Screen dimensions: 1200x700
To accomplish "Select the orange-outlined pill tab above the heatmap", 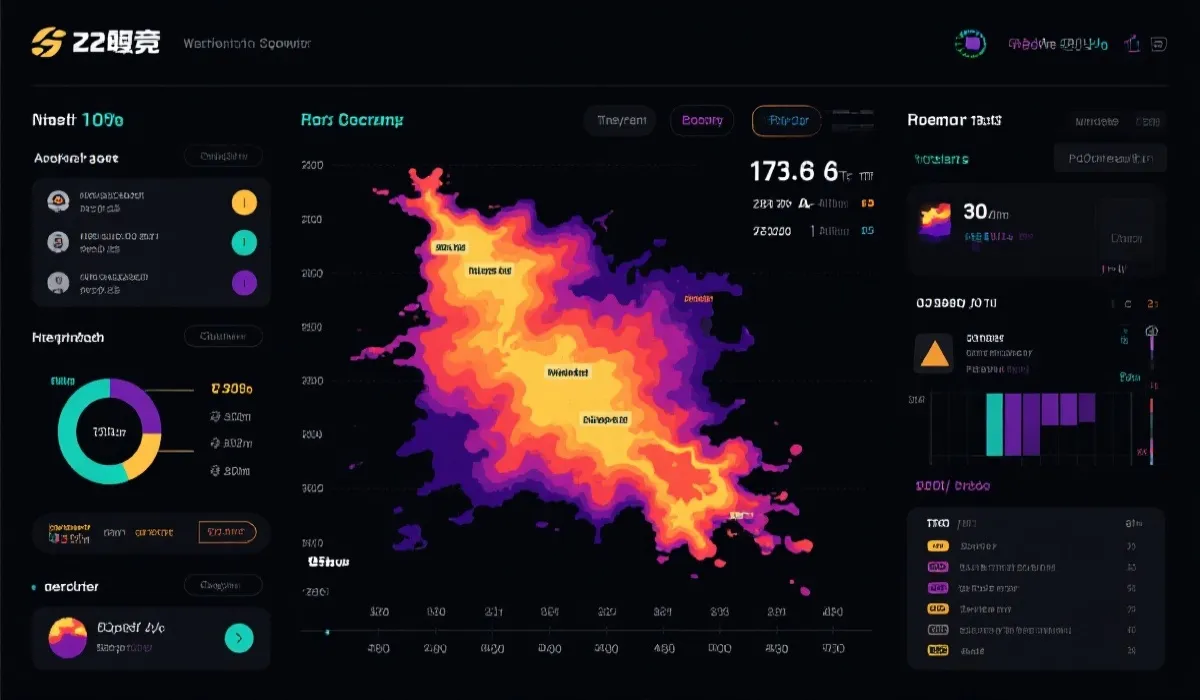I will tap(786, 121).
